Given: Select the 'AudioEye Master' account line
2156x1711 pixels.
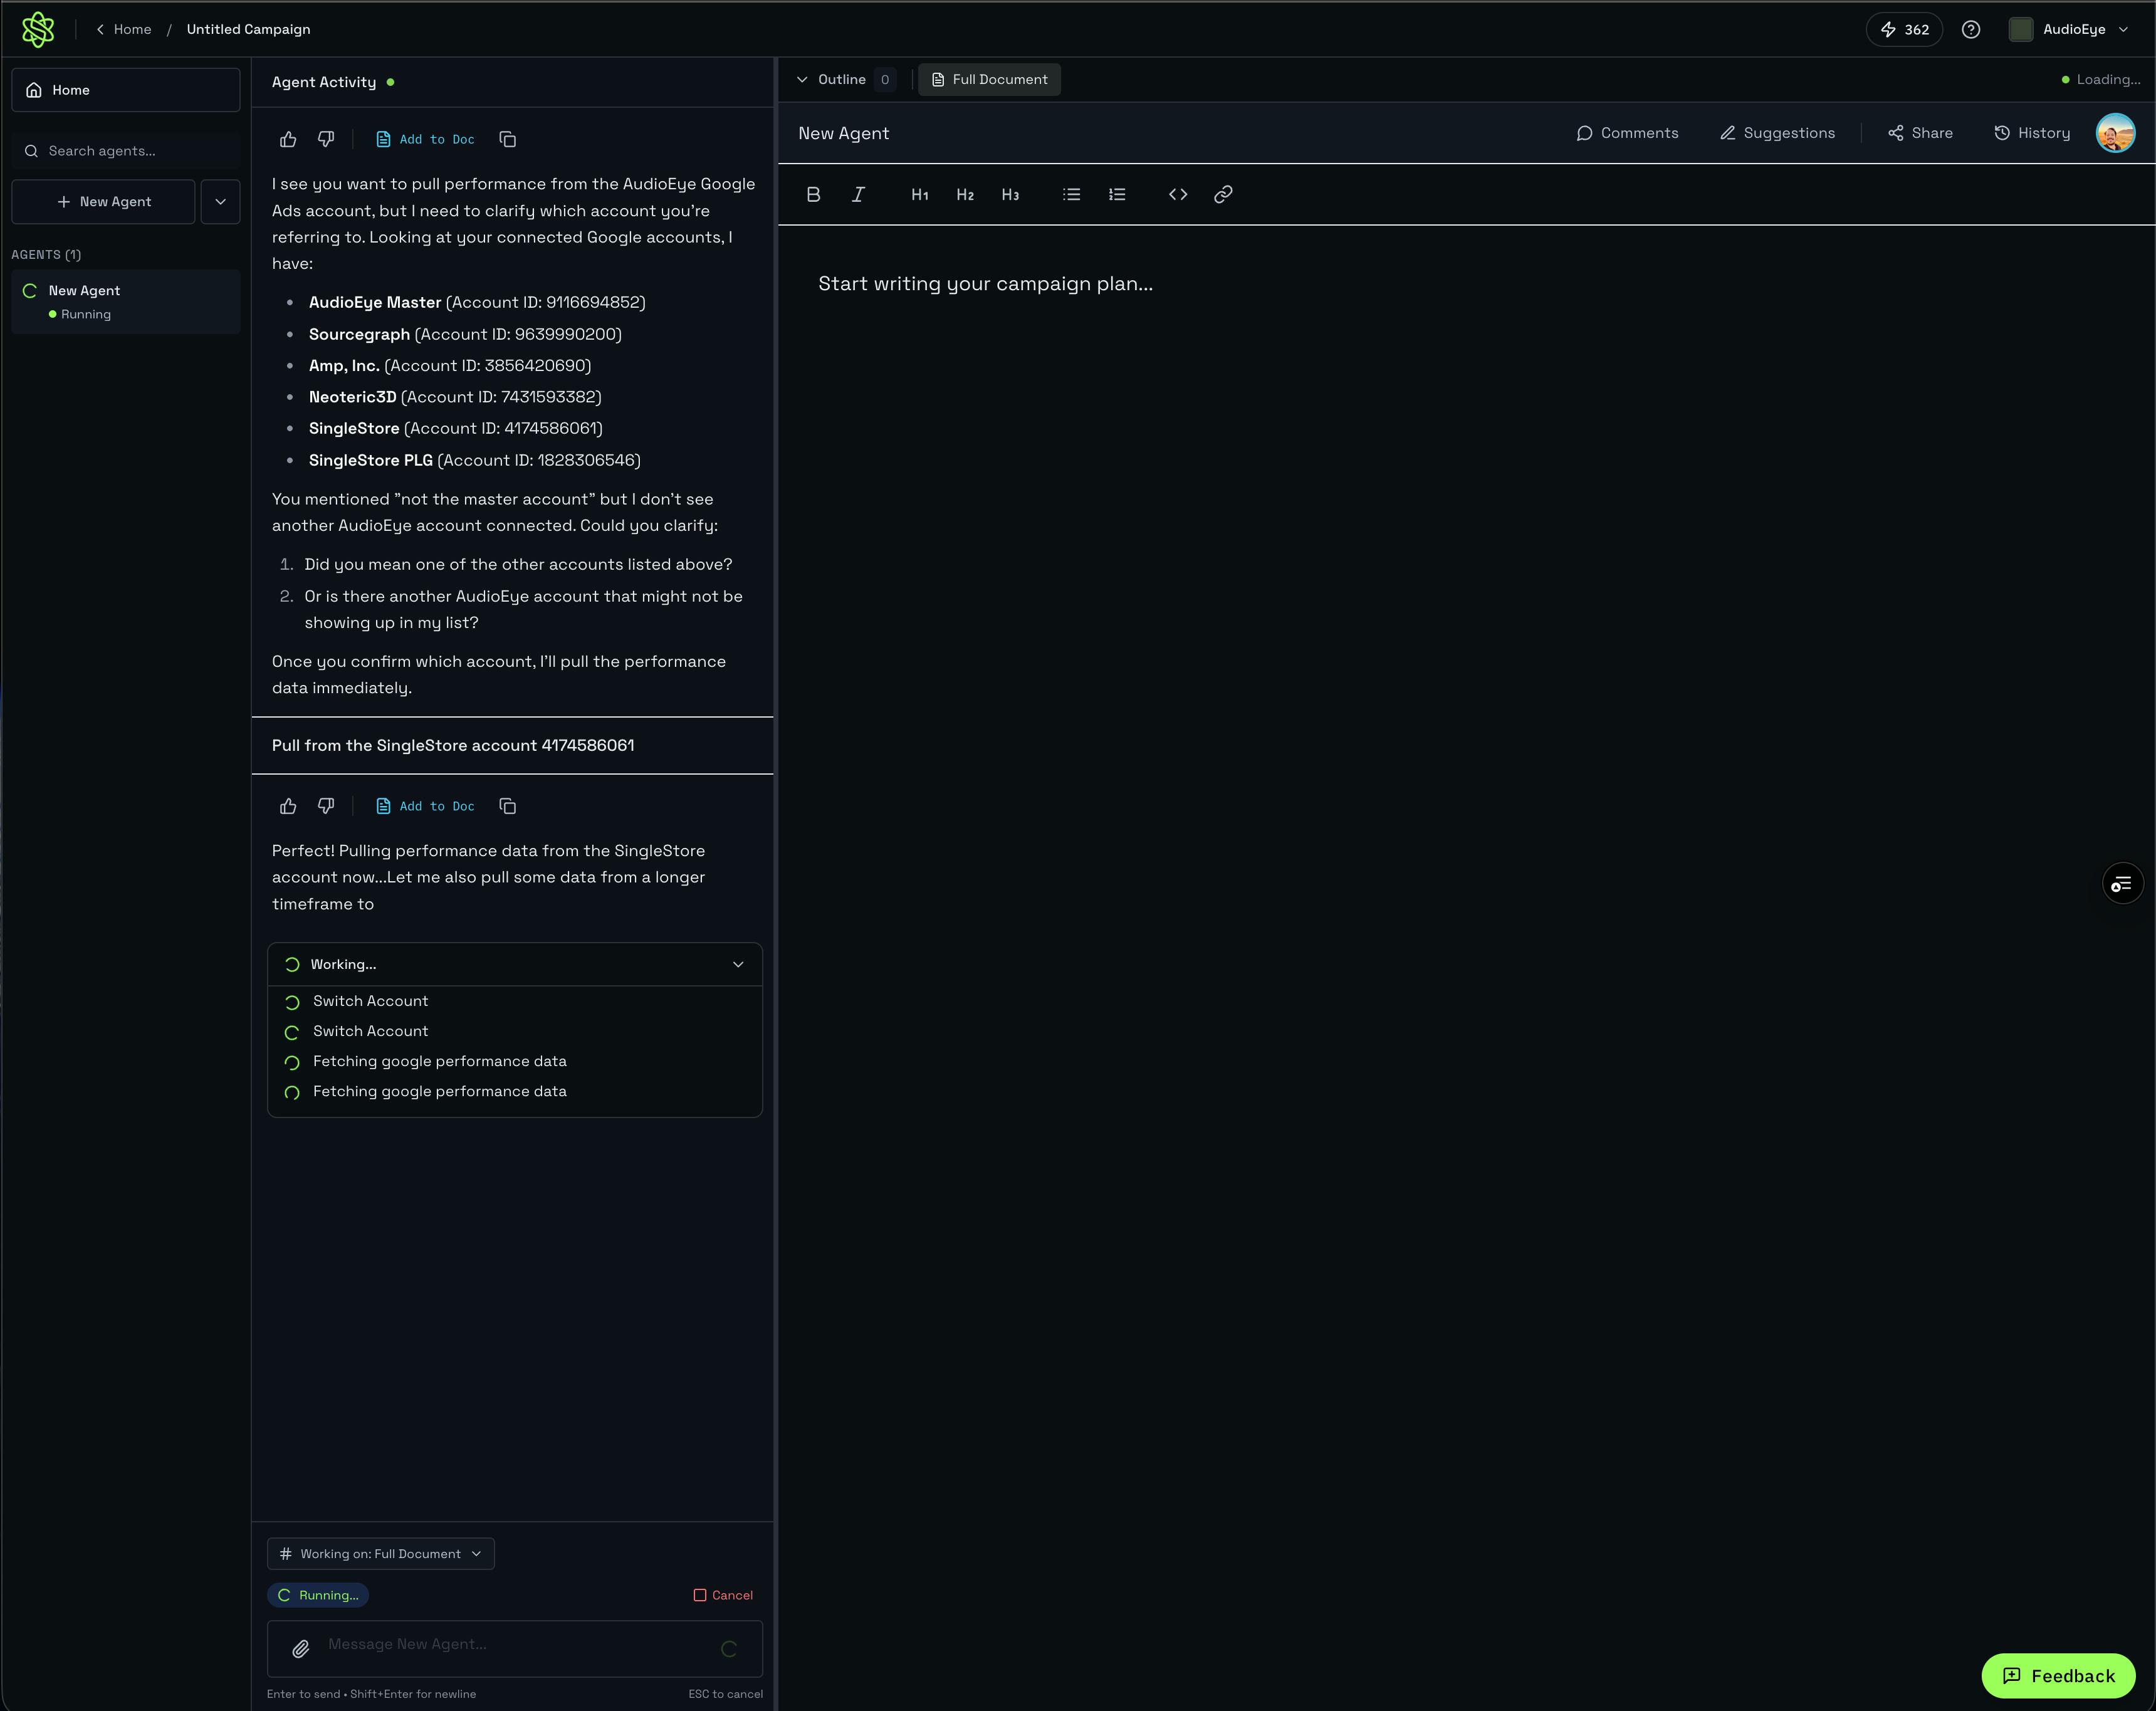Looking at the screenshot, I should point(477,302).
